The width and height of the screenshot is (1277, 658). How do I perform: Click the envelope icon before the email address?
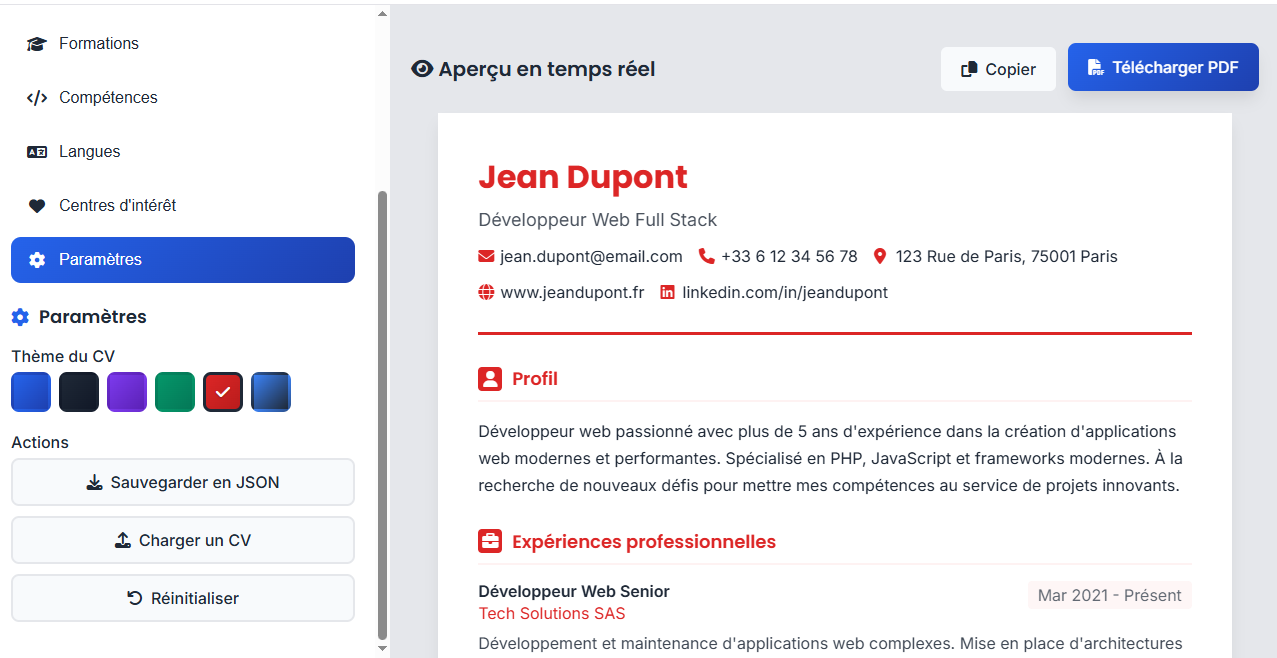point(484,256)
